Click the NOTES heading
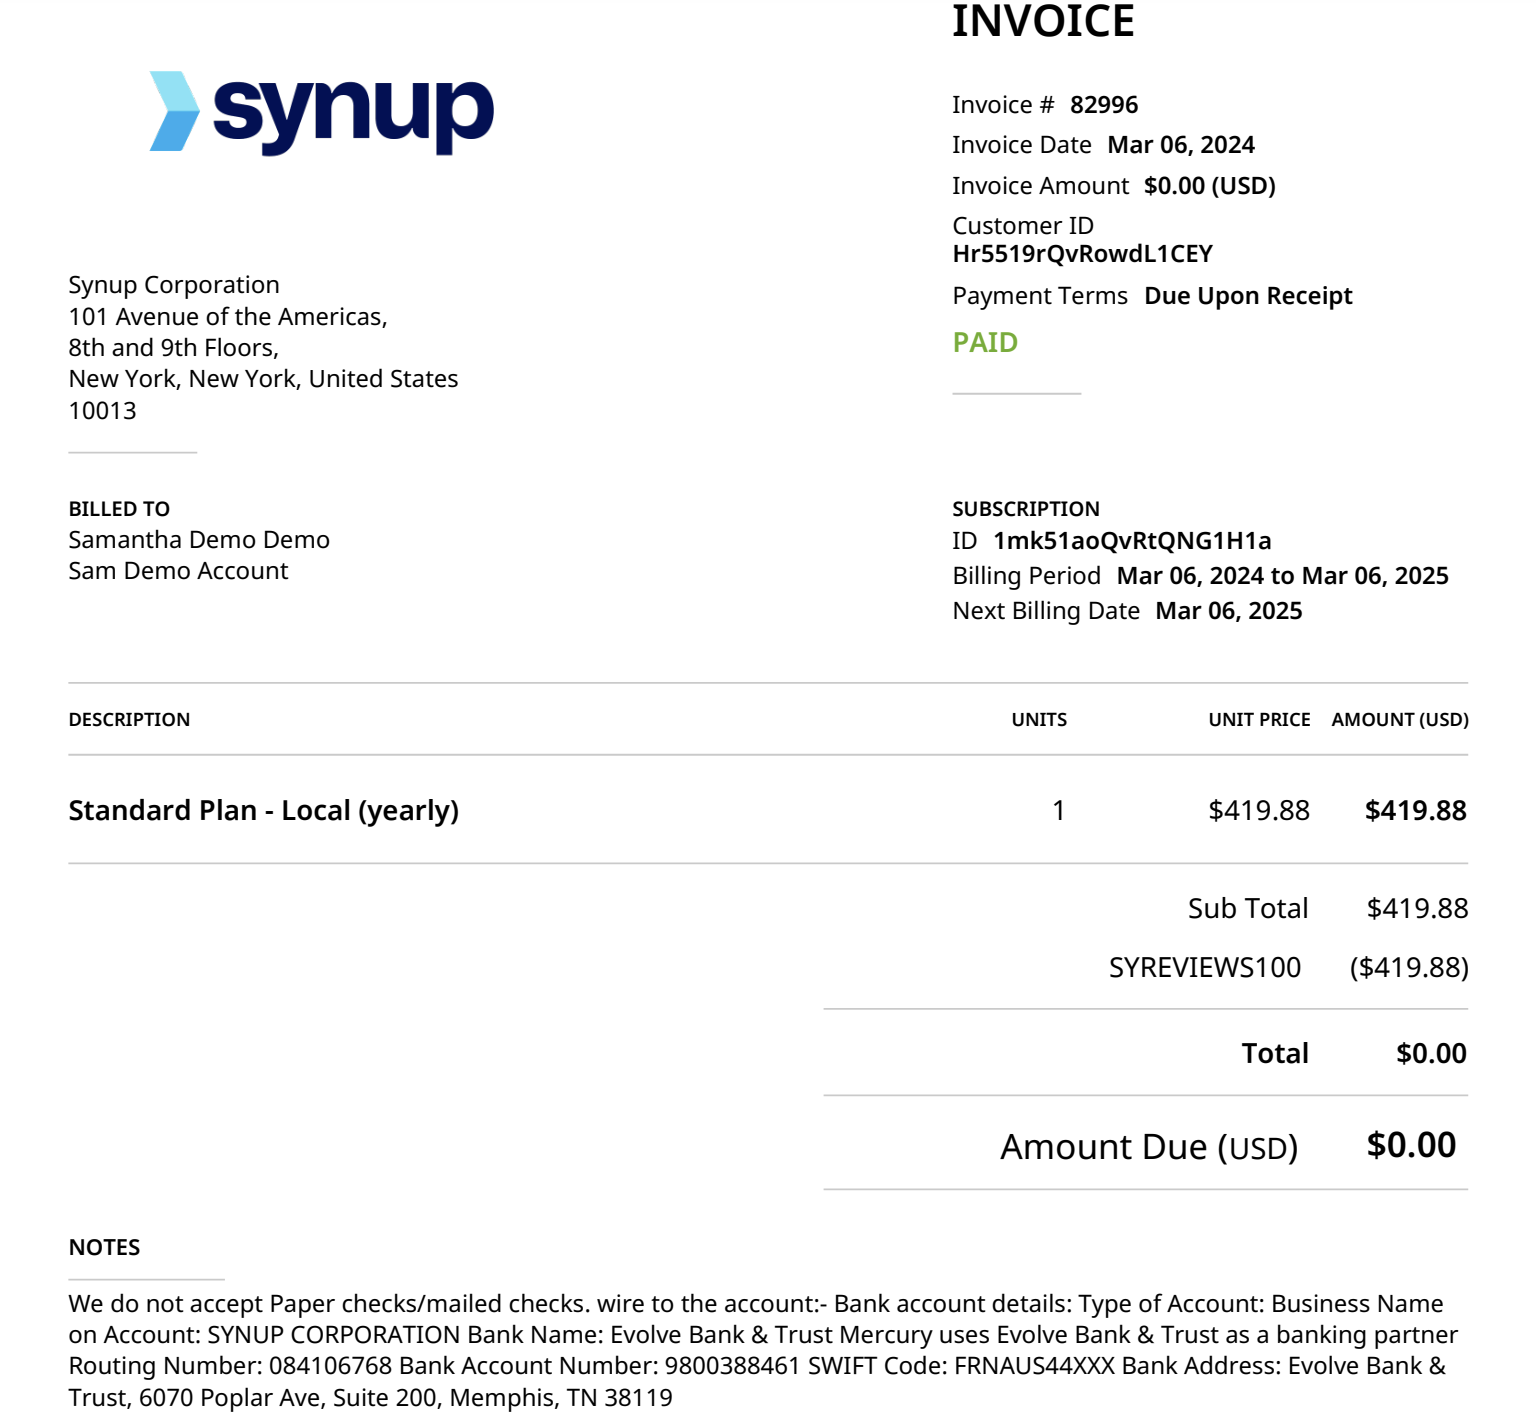The image size is (1536, 1426). [104, 1248]
